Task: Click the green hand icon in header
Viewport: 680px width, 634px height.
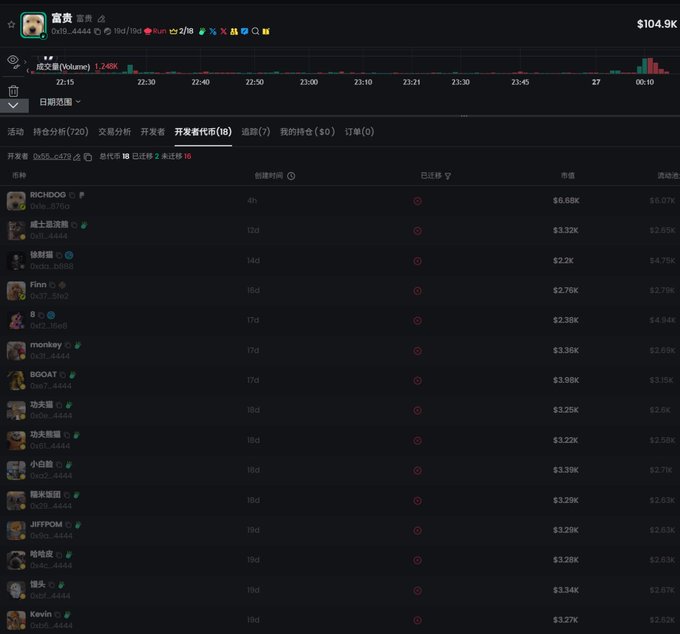Action: click(202, 31)
